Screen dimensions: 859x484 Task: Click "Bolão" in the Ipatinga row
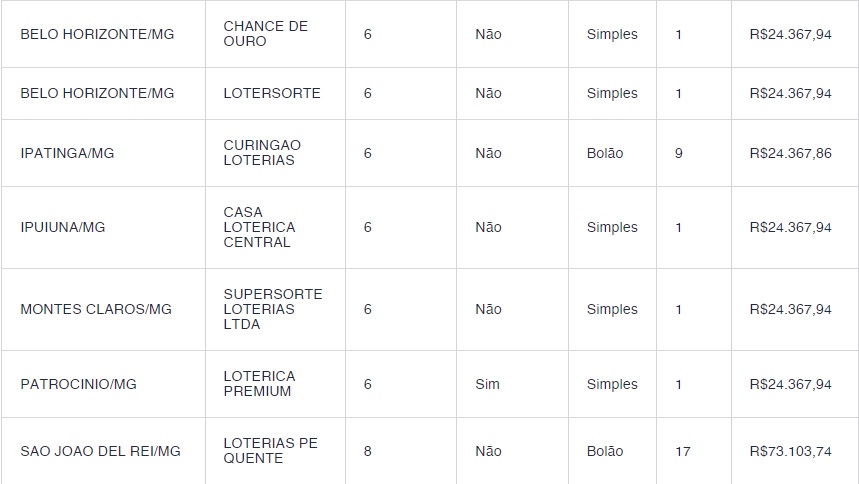point(604,153)
